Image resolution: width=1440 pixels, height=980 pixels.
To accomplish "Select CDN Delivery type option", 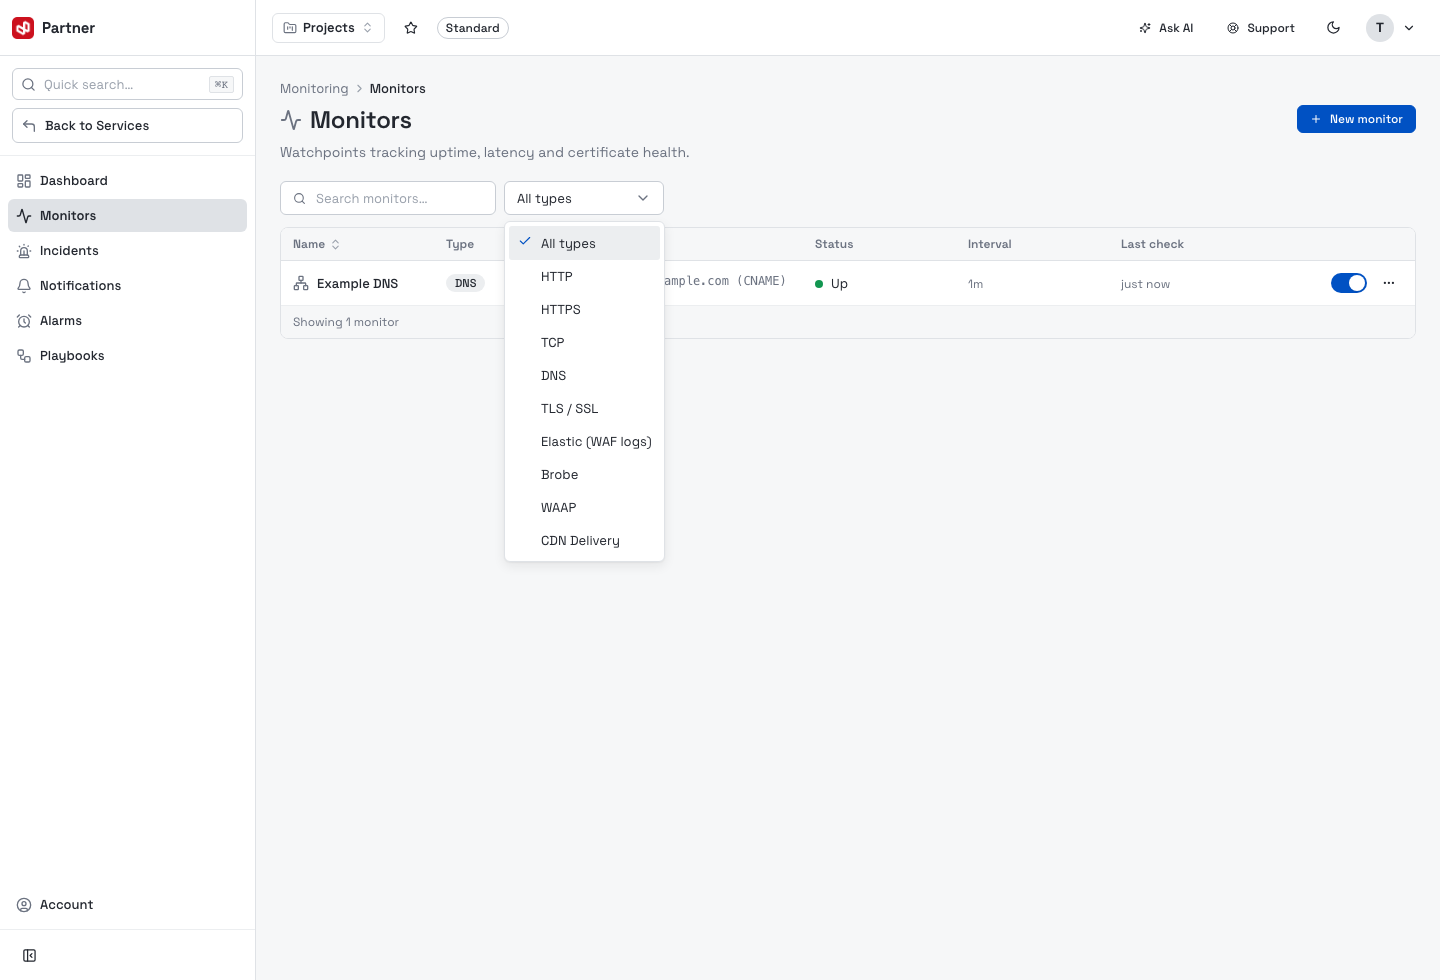I will click(x=584, y=540).
